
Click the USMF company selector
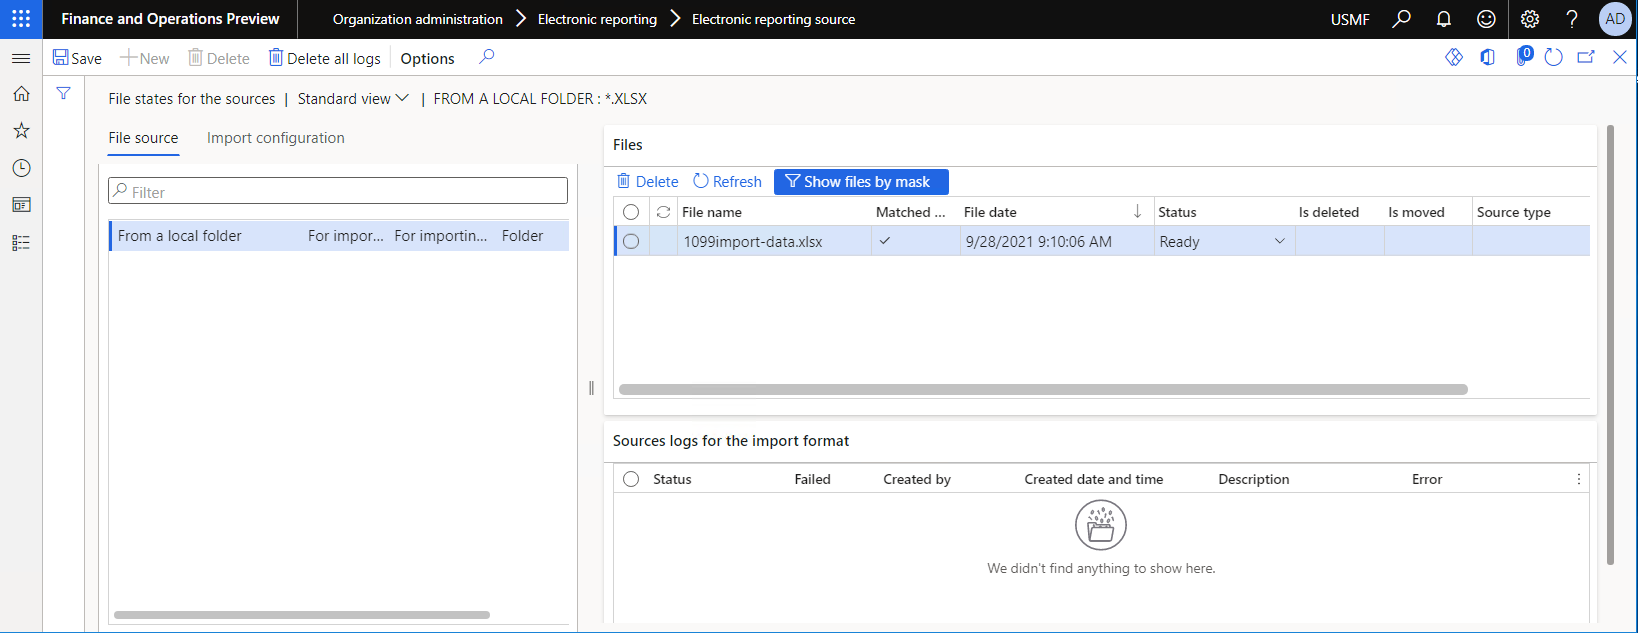(1350, 19)
